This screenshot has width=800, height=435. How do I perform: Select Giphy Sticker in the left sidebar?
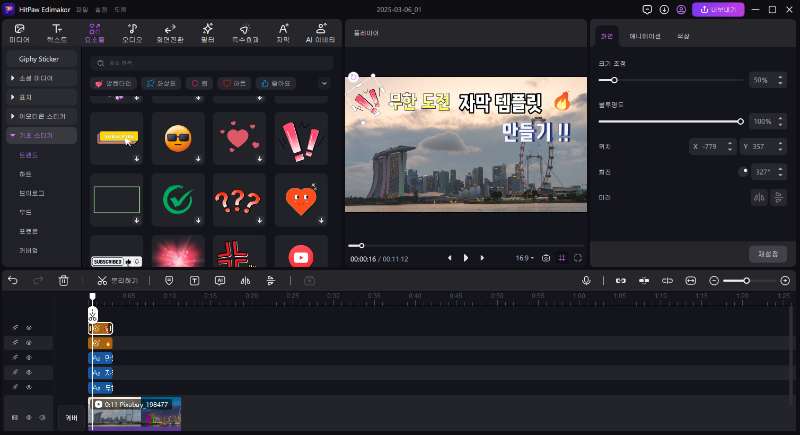click(39, 59)
